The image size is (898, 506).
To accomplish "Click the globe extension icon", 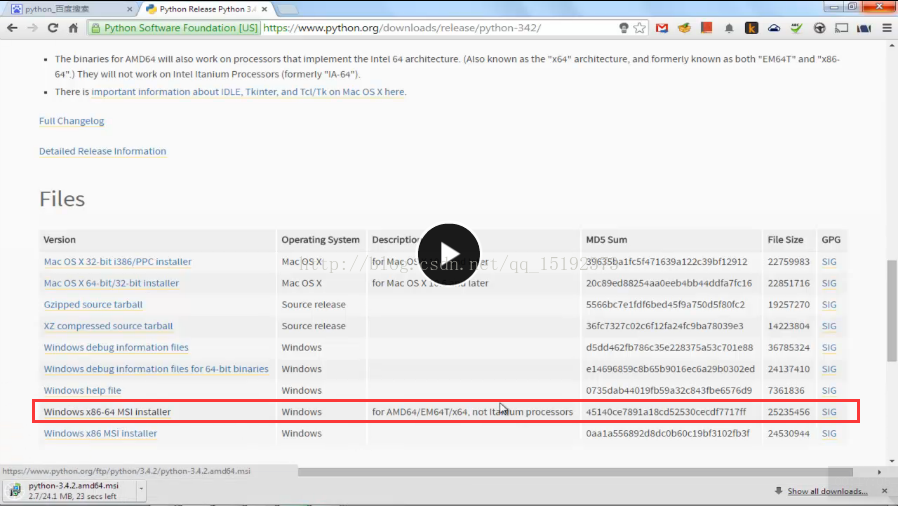I will (x=819, y=27).
